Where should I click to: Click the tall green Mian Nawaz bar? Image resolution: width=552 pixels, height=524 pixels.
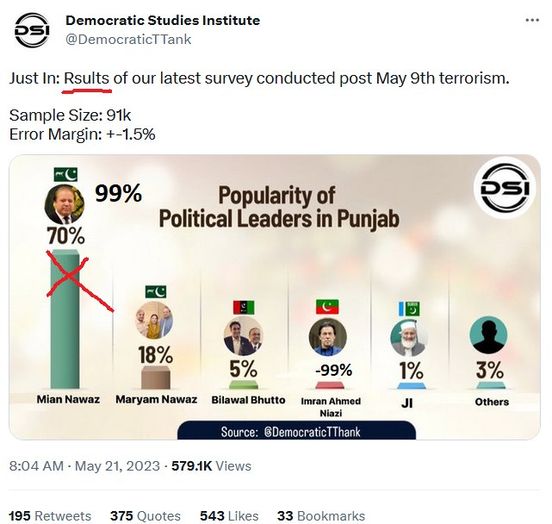click(65, 319)
